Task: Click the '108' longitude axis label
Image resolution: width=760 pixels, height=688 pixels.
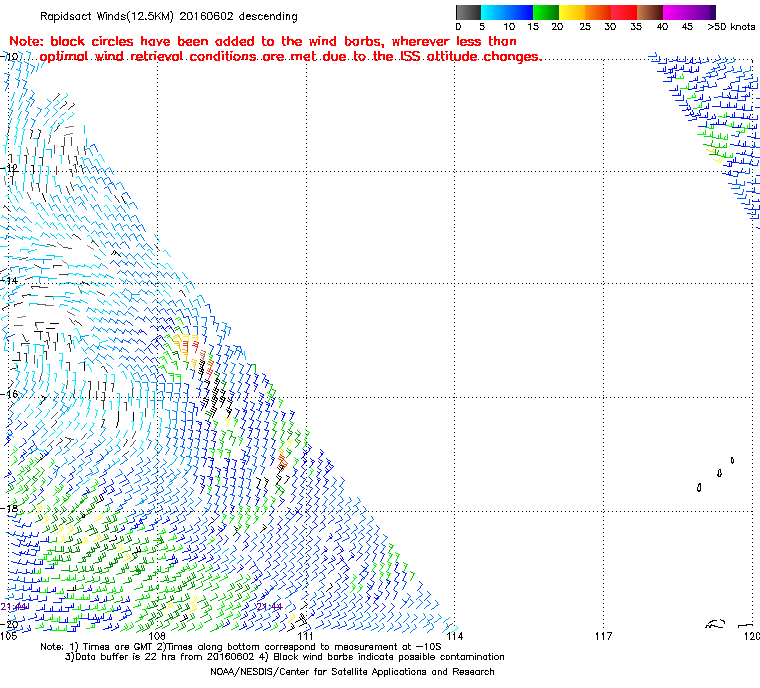Action: [157, 636]
